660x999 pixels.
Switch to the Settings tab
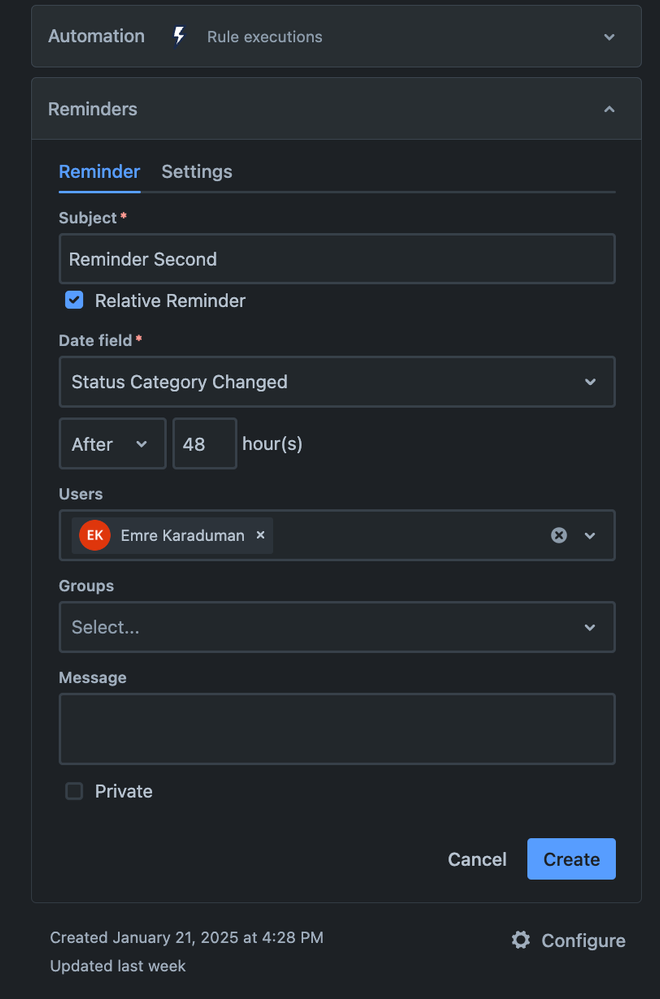[197, 171]
